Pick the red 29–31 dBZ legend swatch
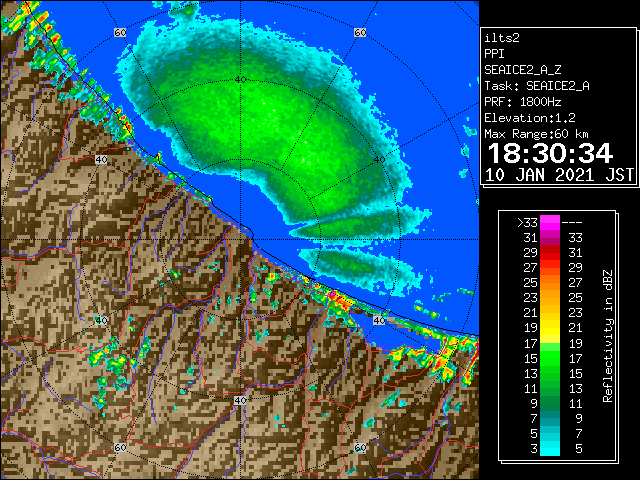The width and height of the screenshot is (640, 480). point(550,253)
